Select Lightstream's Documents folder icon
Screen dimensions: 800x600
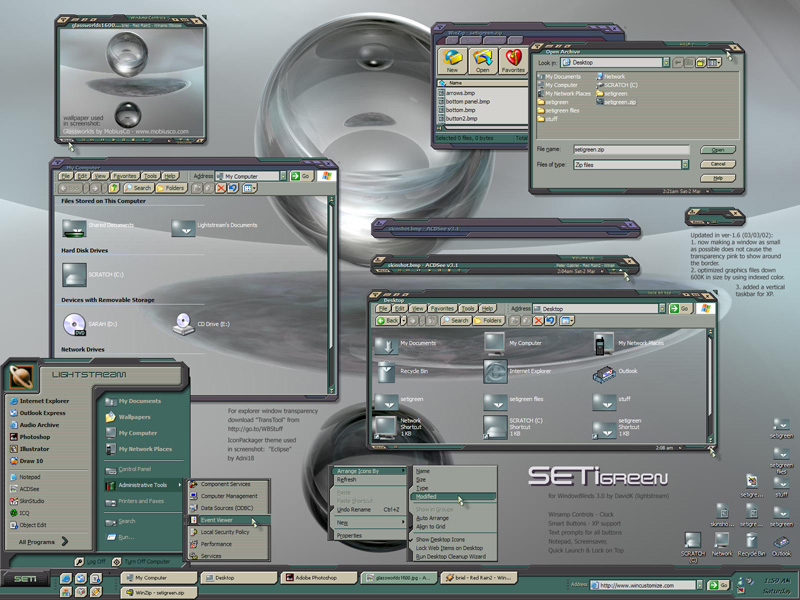coord(183,228)
